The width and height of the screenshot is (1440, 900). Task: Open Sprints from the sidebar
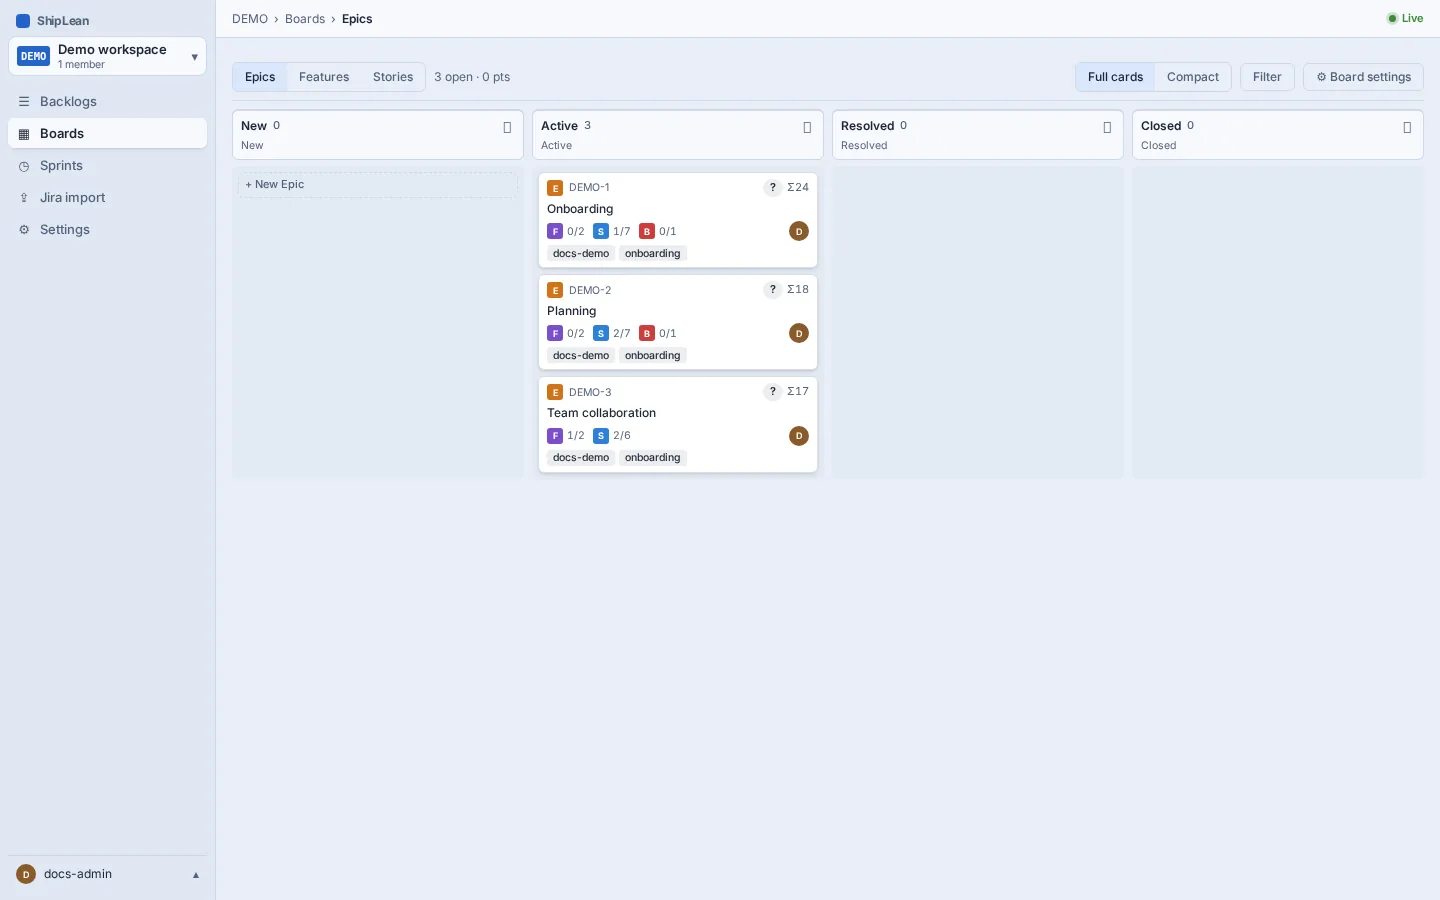pos(107,166)
